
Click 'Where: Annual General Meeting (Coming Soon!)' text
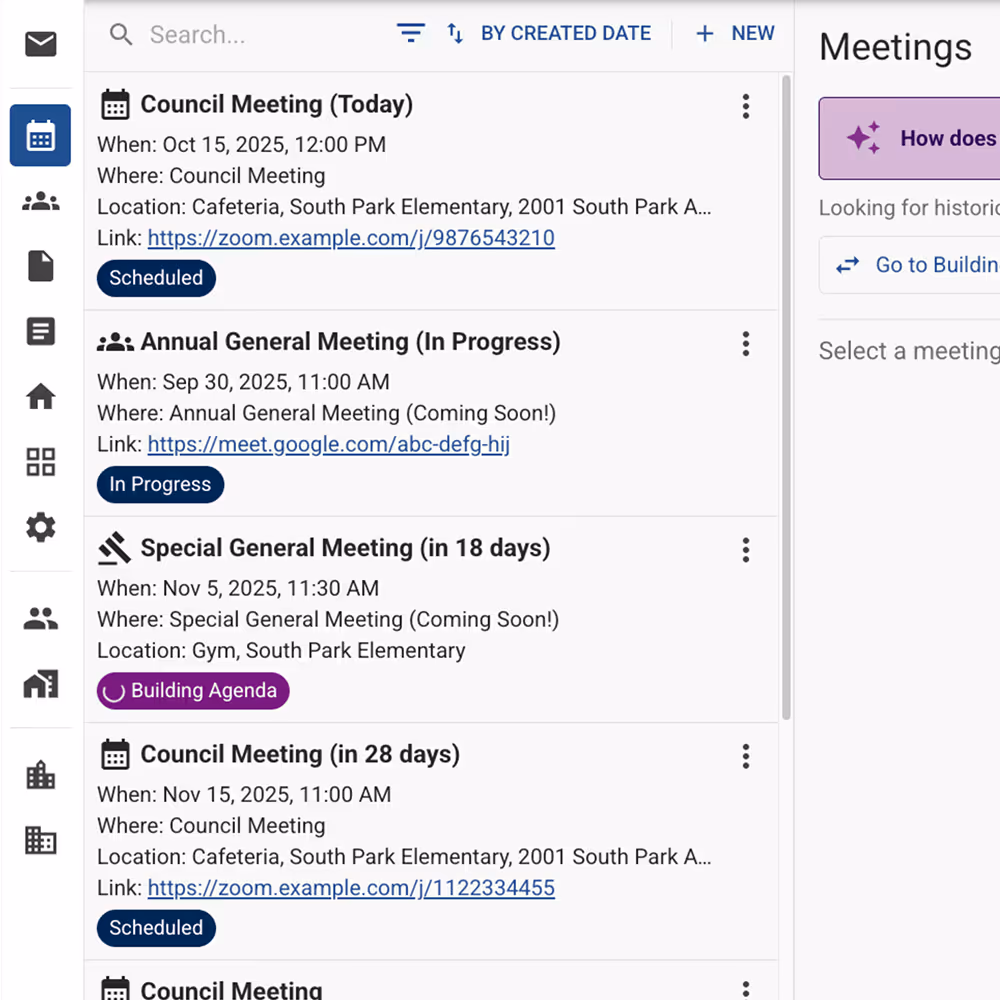327,413
